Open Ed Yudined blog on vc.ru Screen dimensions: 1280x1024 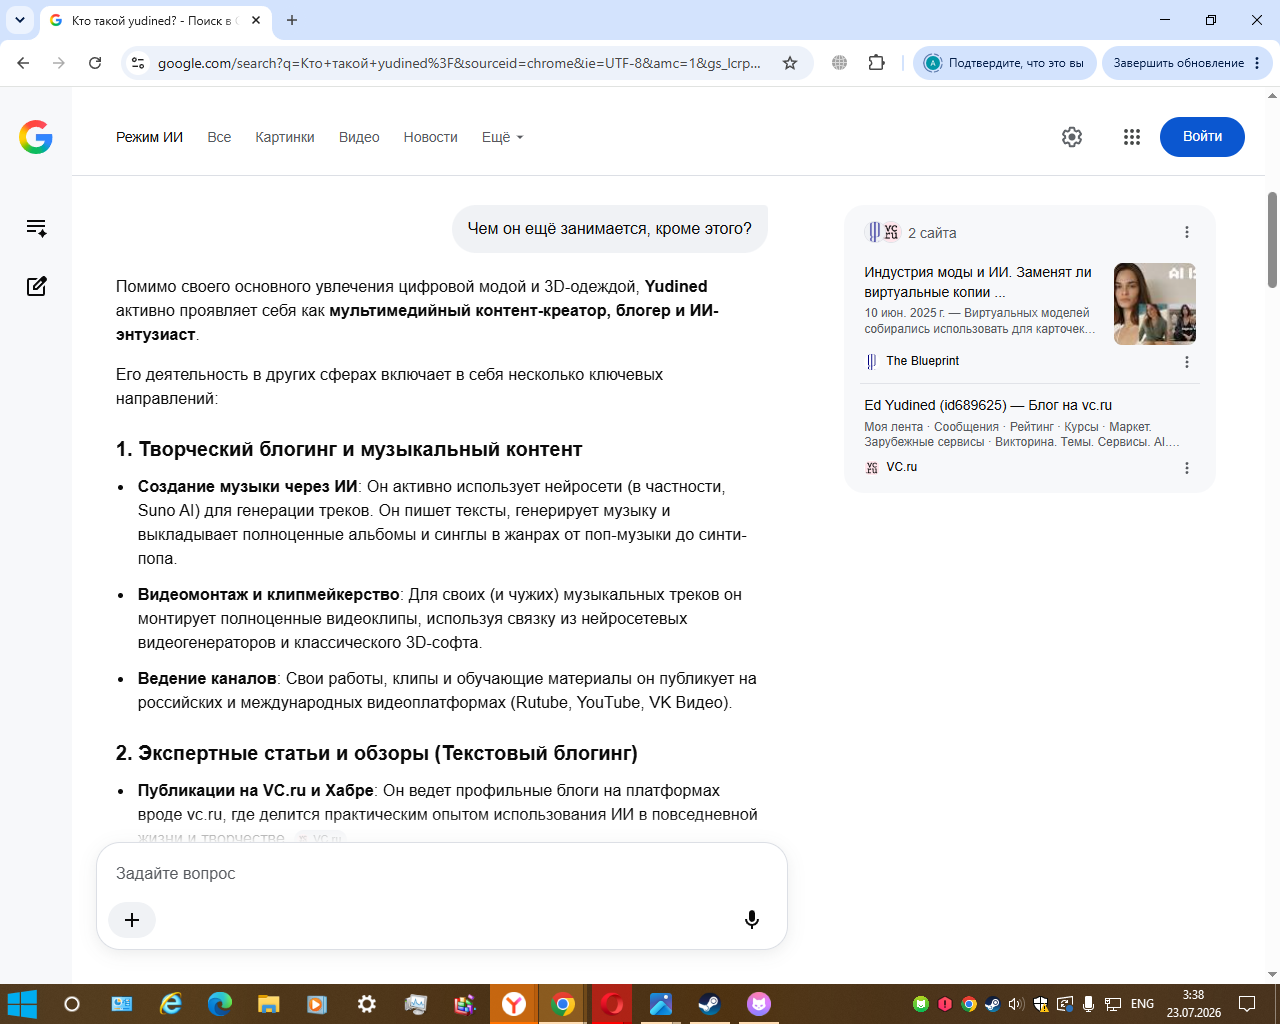coord(988,405)
